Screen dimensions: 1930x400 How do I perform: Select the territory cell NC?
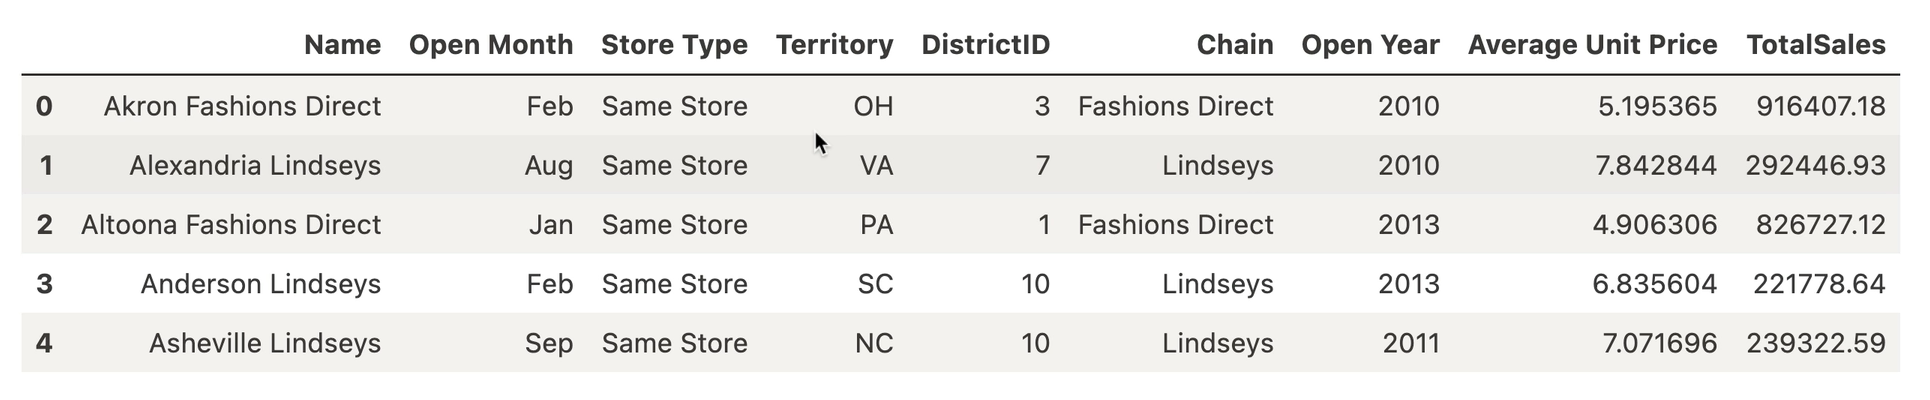[874, 343]
